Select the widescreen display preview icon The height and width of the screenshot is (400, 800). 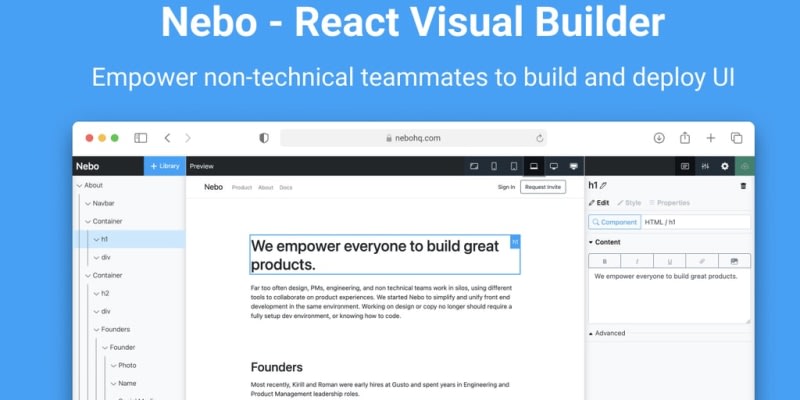click(x=573, y=166)
